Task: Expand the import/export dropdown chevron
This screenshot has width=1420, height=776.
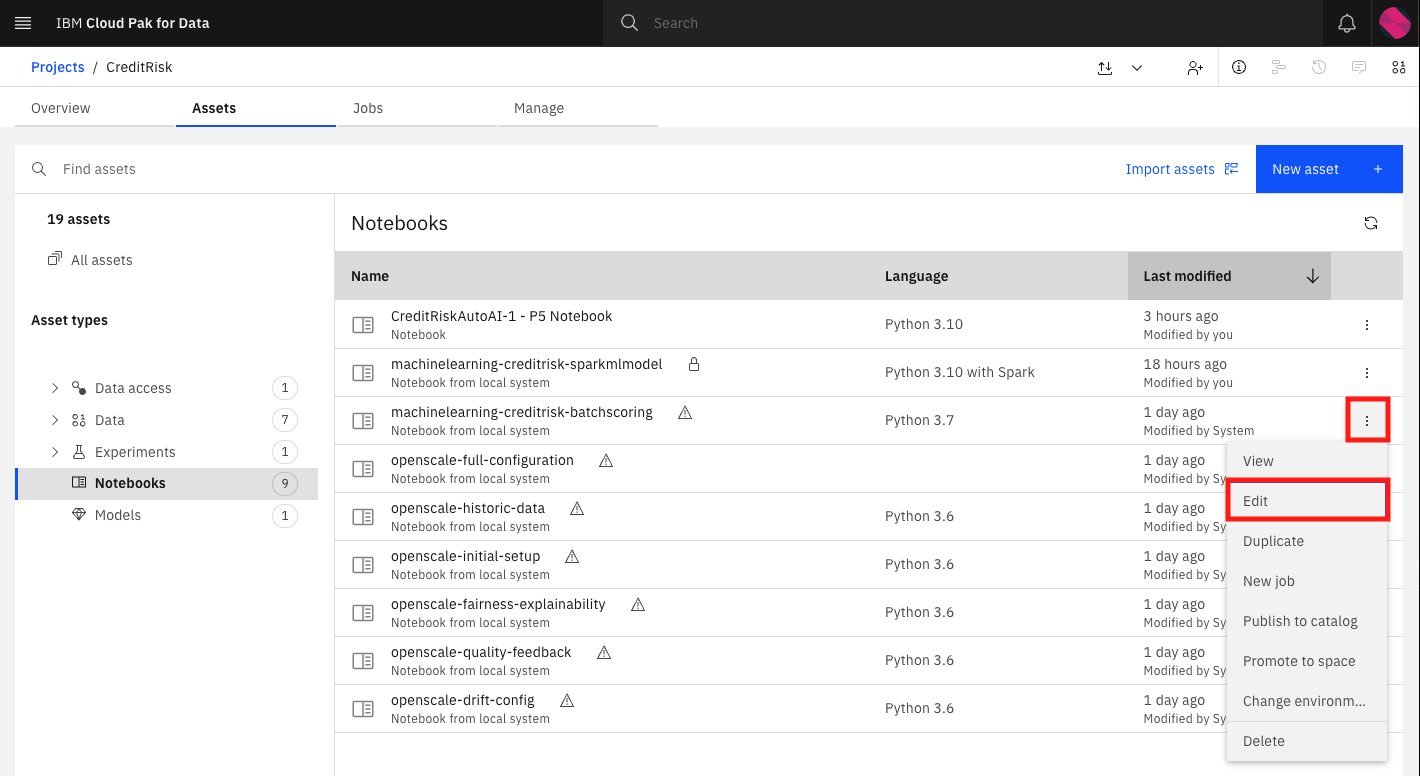Action: point(1137,67)
